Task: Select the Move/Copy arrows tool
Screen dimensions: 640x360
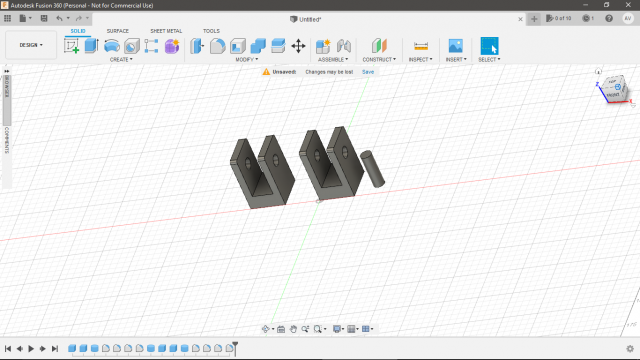Action: [x=298, y=46]
